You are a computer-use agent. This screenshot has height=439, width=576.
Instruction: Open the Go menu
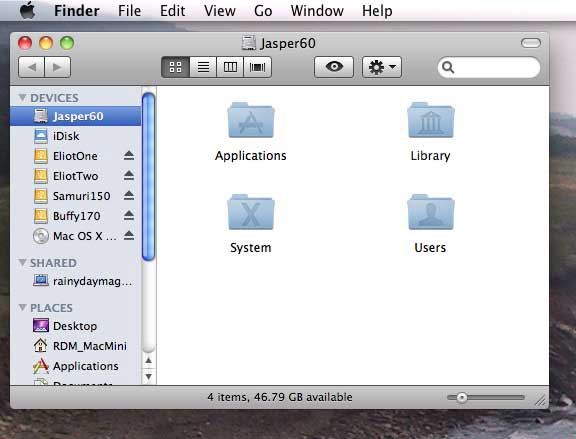263,11
